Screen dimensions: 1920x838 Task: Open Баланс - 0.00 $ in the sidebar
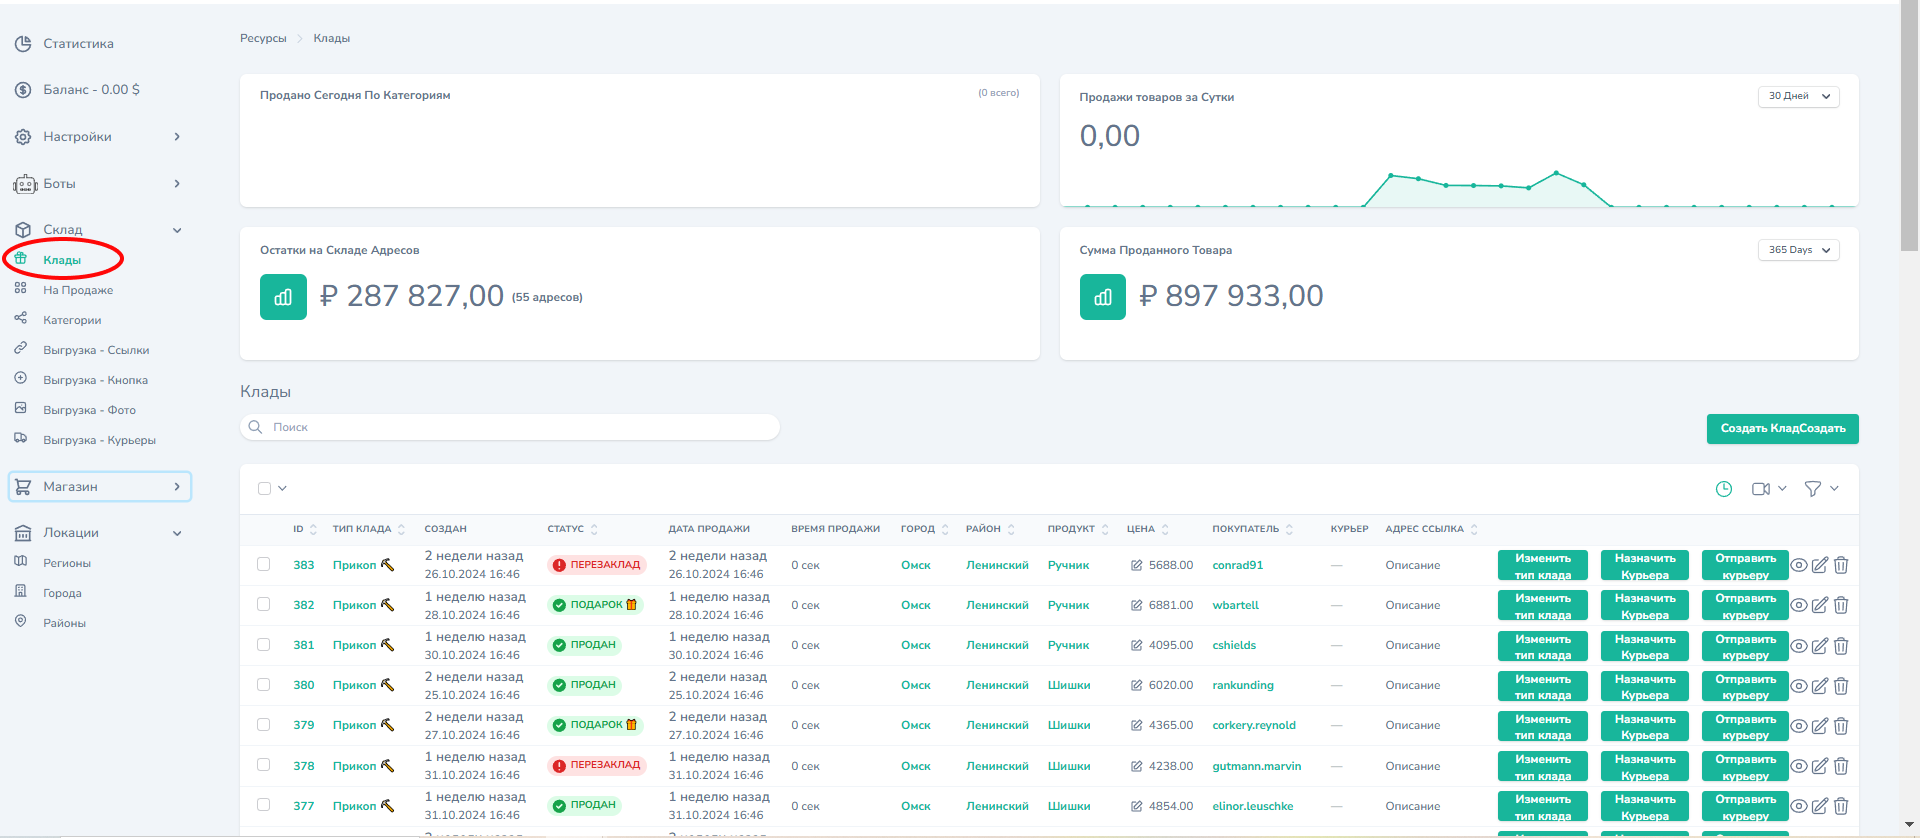91,90
